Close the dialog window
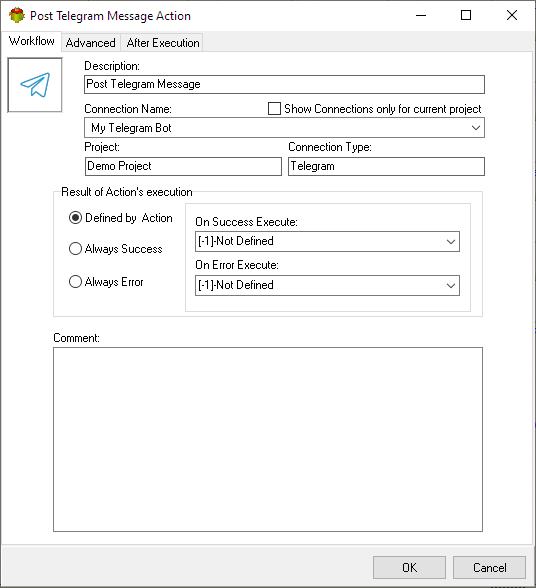The height and width of the screenshot is (588, 536). (x=512, y=15)
